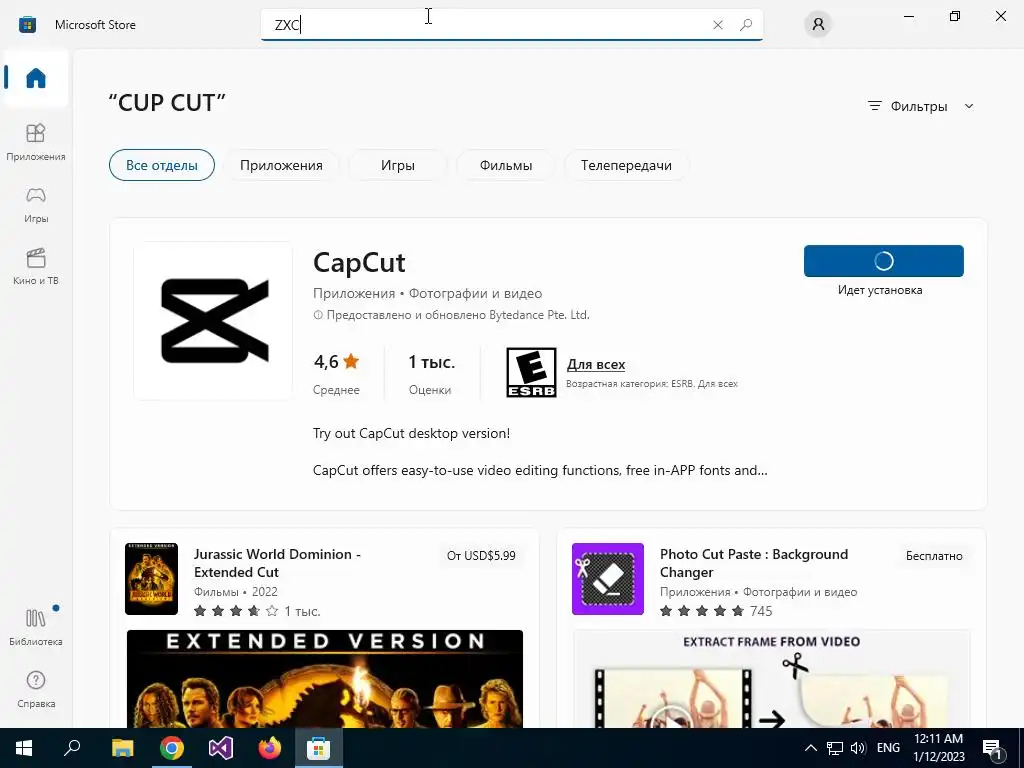Switch ENG input language indicator
This screenshot has height=768, width=1024.
tap(888, 748)
